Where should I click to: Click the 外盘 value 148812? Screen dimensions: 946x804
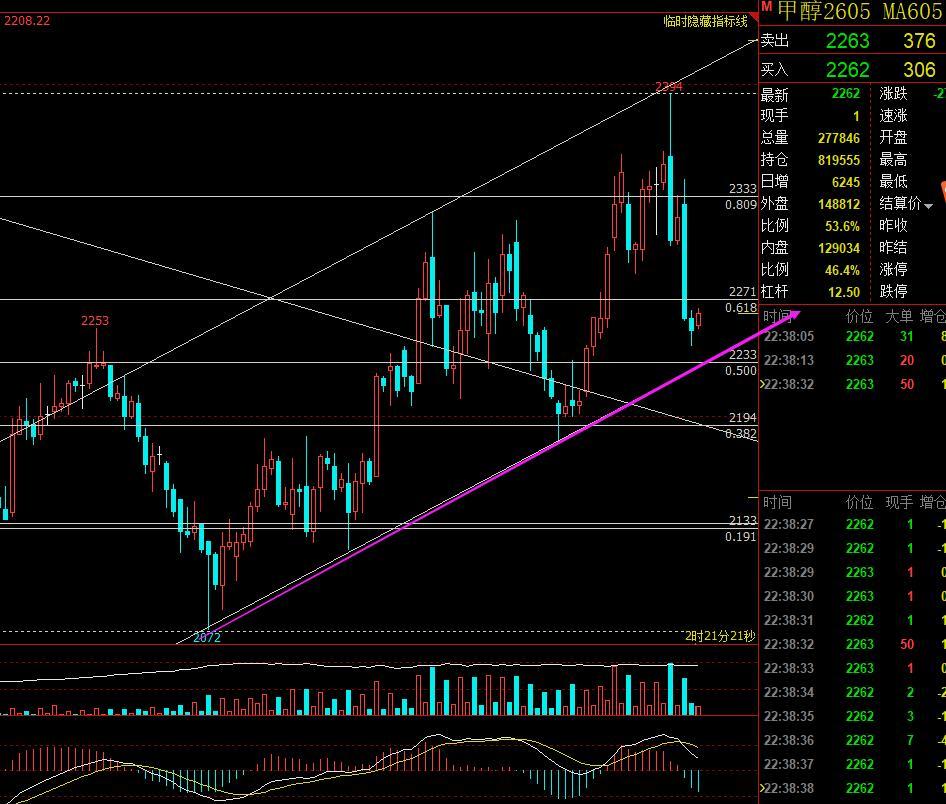click(839, 204)
